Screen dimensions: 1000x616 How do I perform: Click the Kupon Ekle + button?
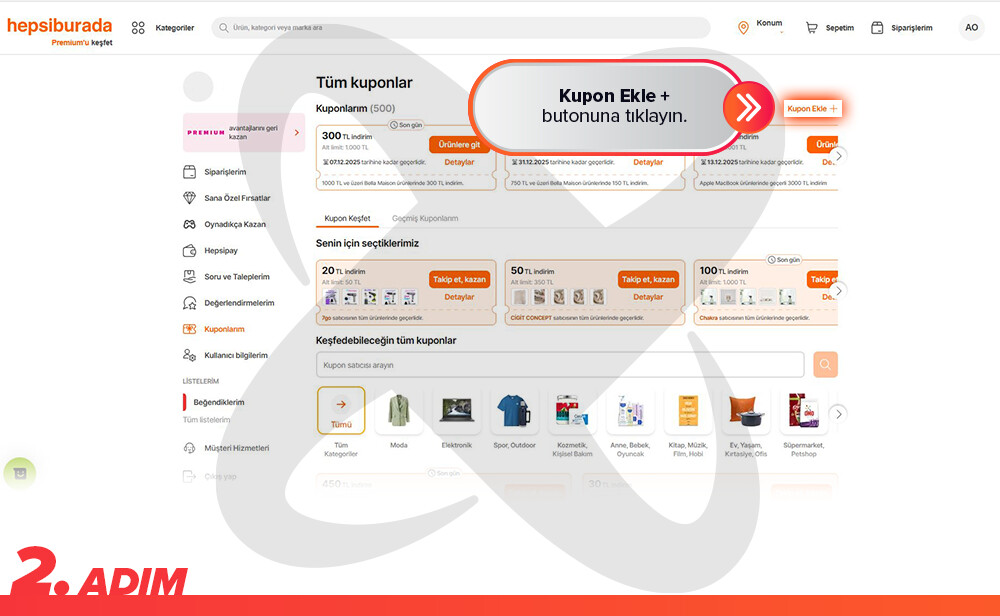click(812, 108)
